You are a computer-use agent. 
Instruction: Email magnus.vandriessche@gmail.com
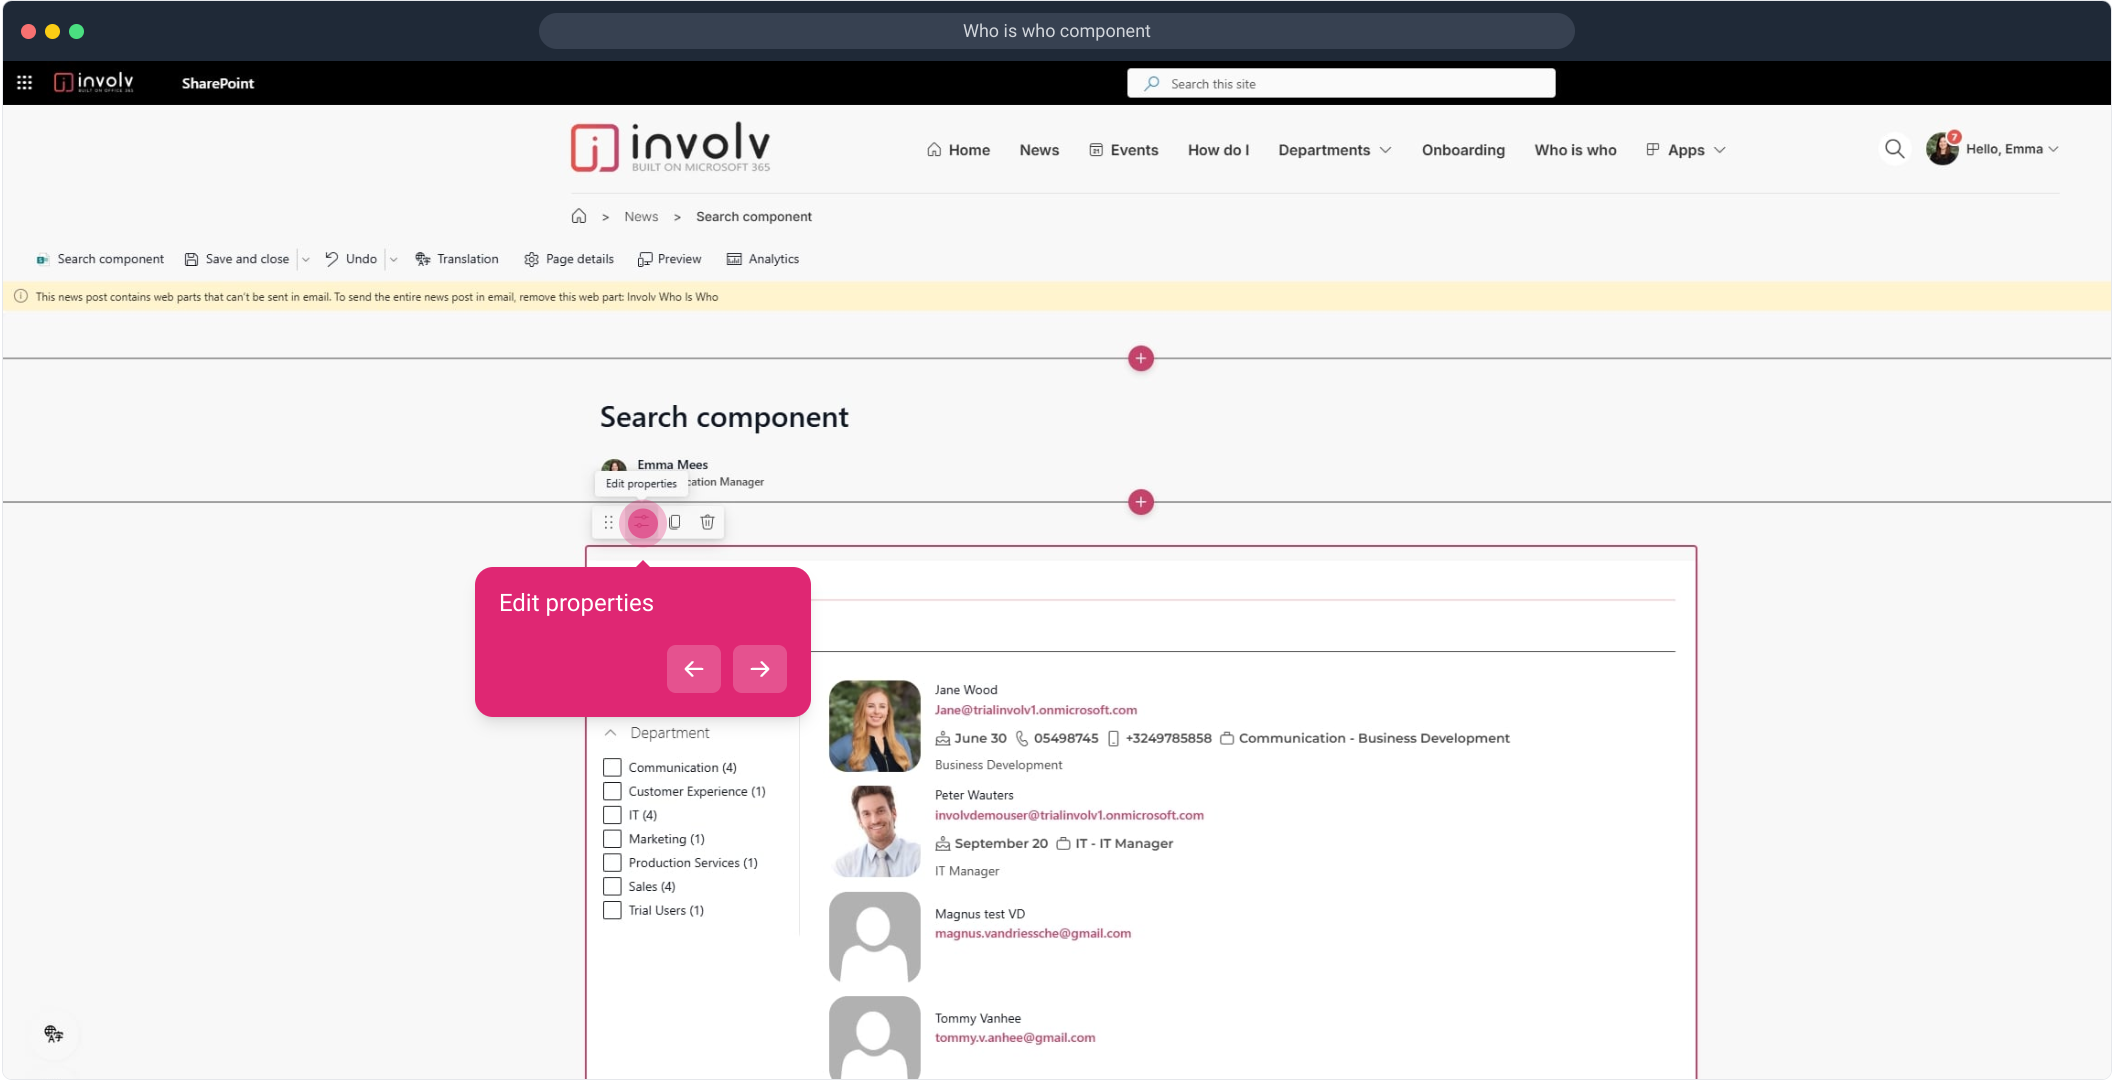pyautogui.click(x=1033, y=933)
